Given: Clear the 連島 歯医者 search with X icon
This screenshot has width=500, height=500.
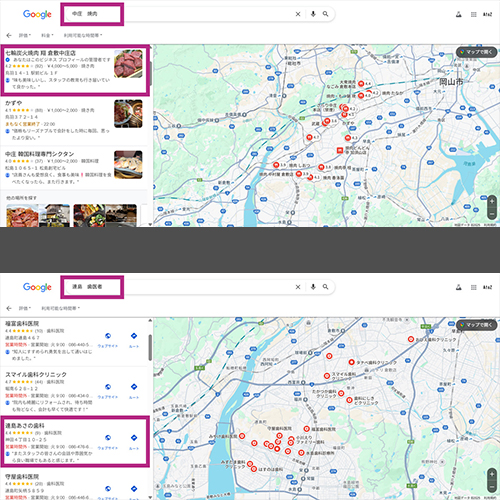Looking at the screenshot, I should point(298,287).
